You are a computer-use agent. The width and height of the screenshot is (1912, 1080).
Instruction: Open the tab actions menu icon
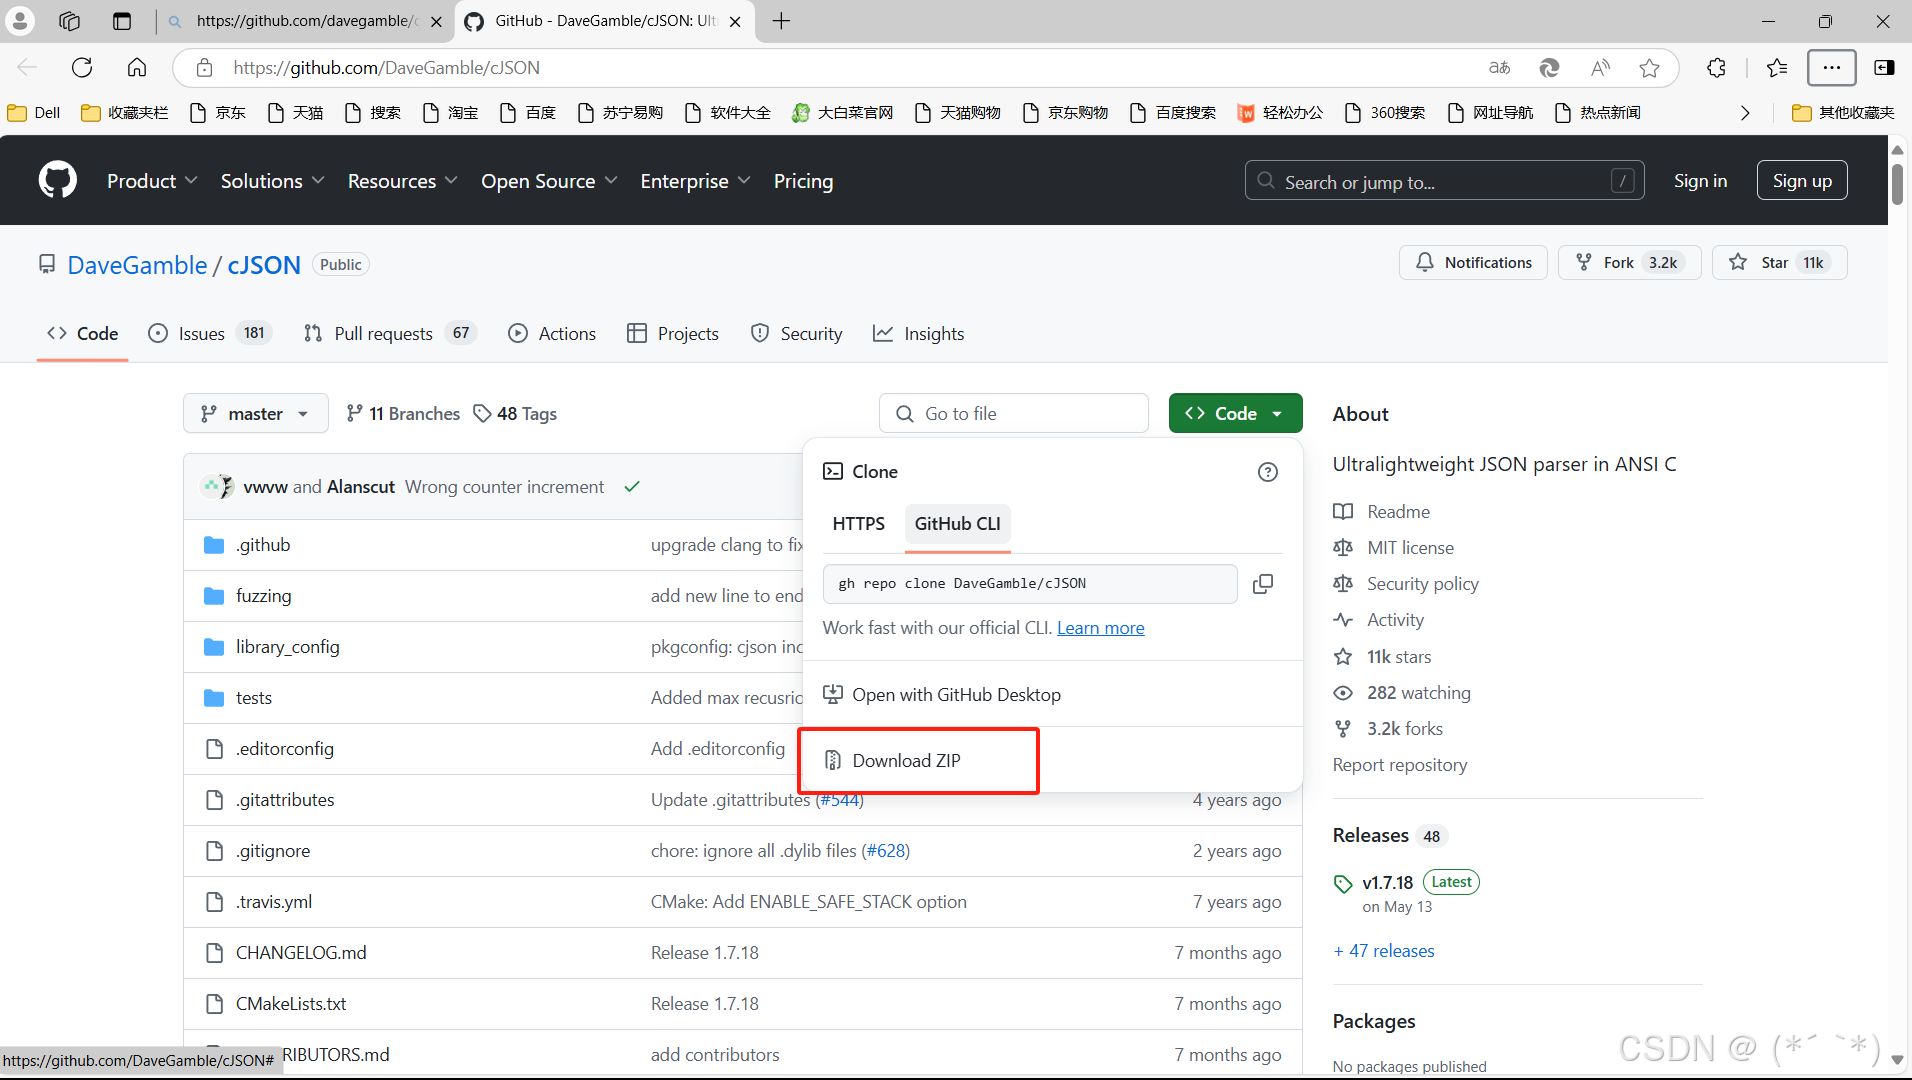(x=122, y=21)
